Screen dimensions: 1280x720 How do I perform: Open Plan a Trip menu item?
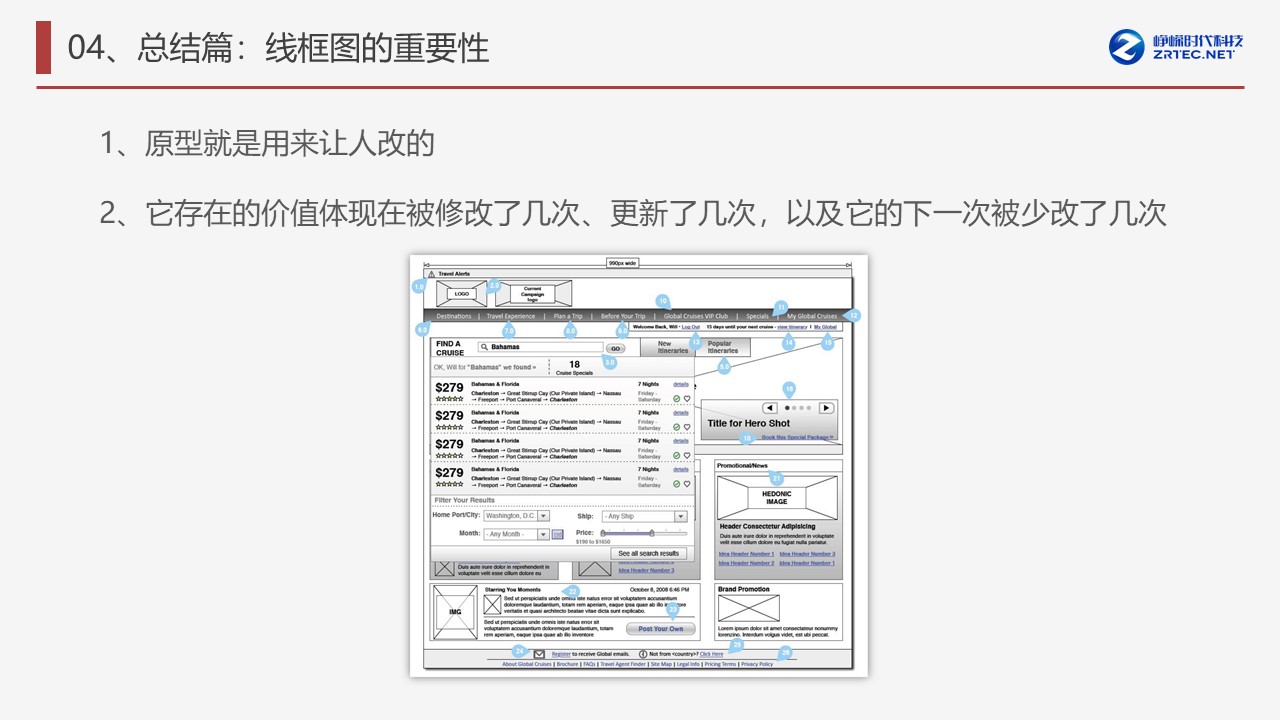click(568, 316)
